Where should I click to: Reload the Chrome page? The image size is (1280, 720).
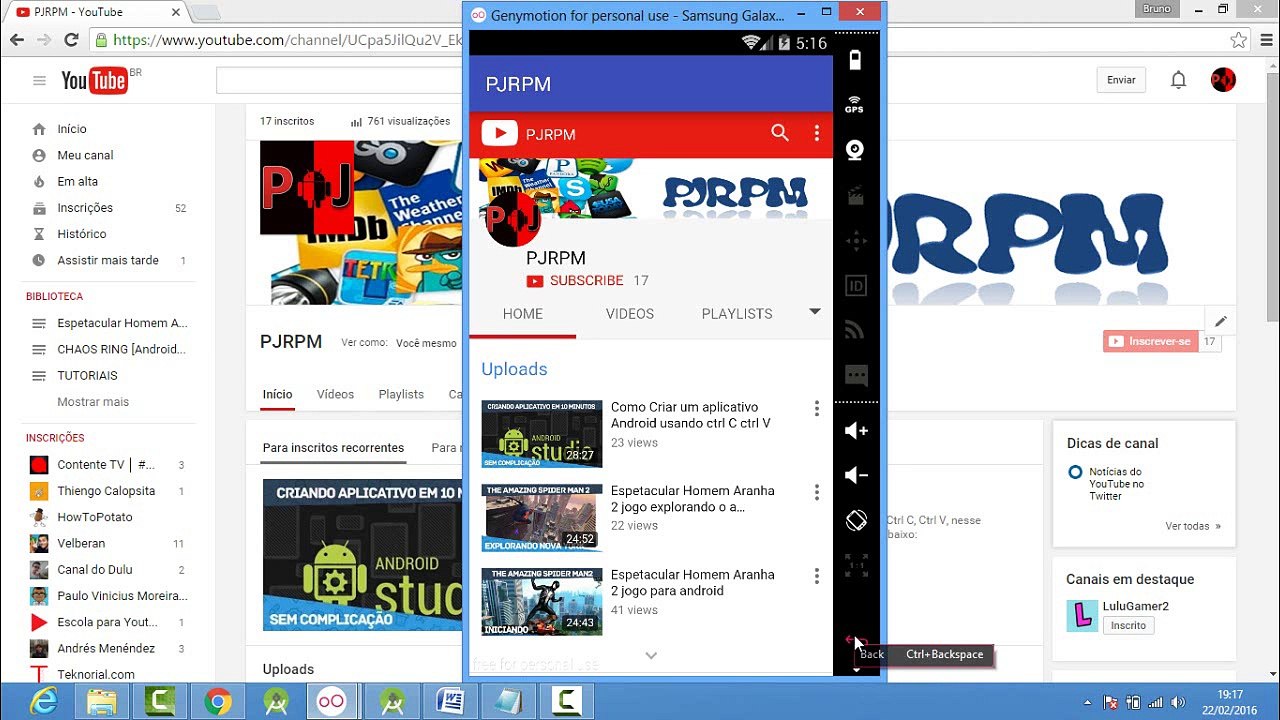(x=71, y=40)
